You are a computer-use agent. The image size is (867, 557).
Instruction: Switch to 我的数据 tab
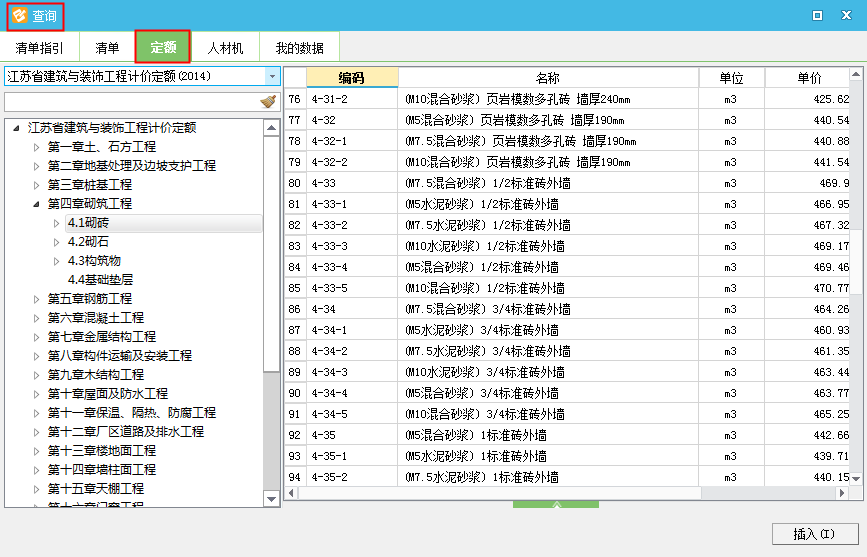(299, 47)
